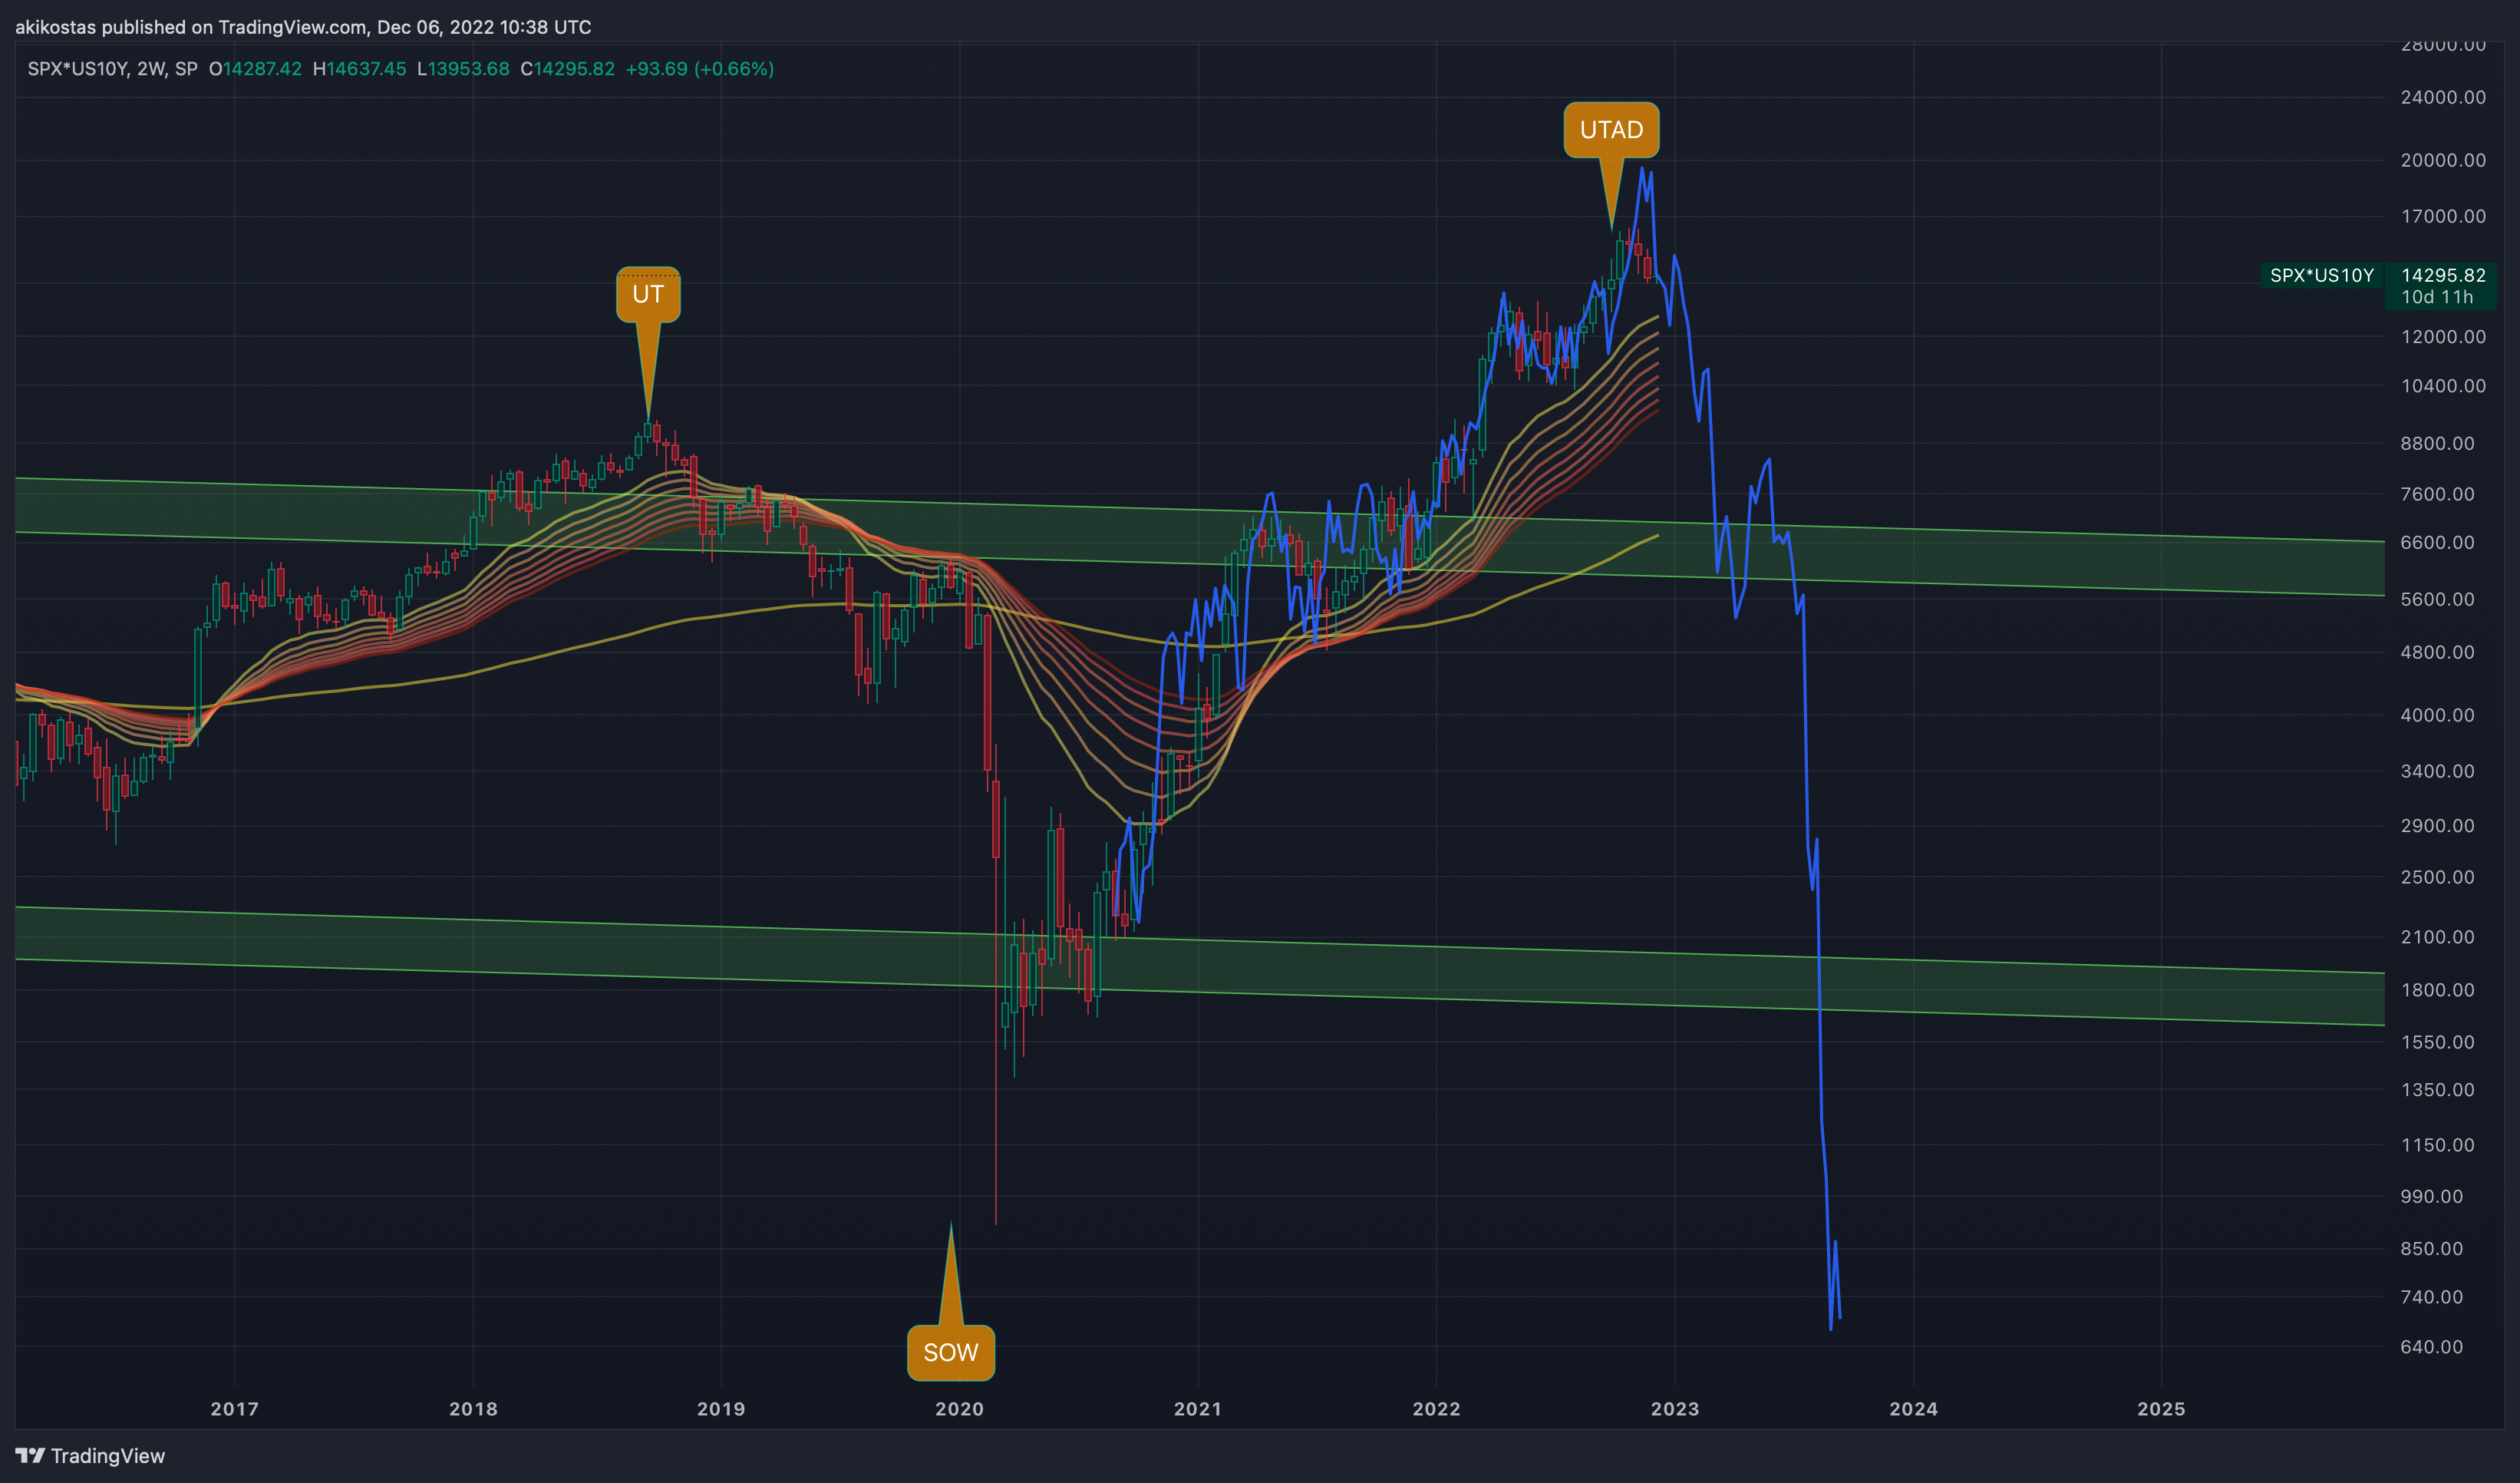The height and width of the screenshot is (1483, 2520).
Task: Click the 20000.00 price axis label
Action: [x=2443, y=160]
